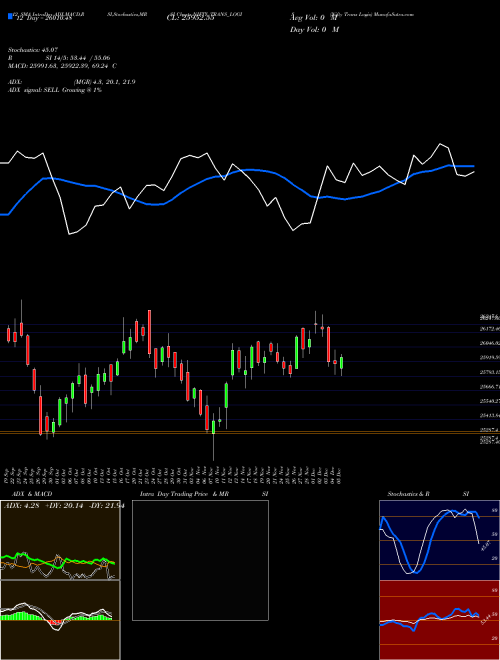Click the 'ADX: 4.28 +DY: 20.14 -DY: 21.94' readout
The image size is (500, 660).
click(x=64, y=506)
